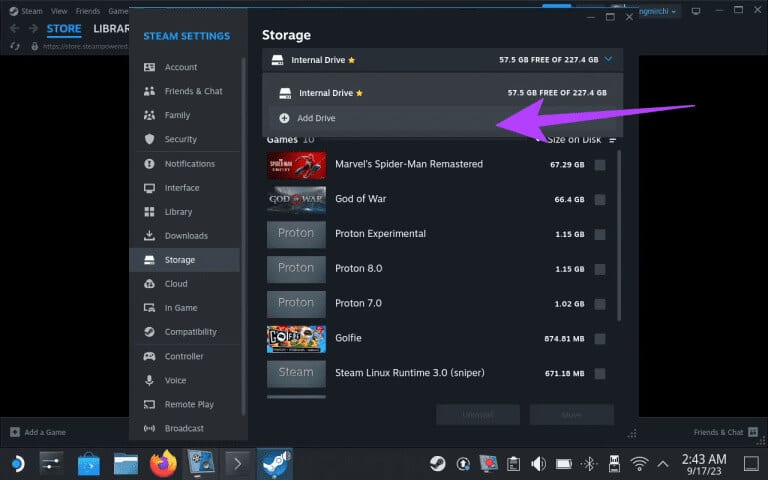This screenshot has width=768, height=480.
Task: Open the Wi-Fi network tray icon
Action: point(639,463)
